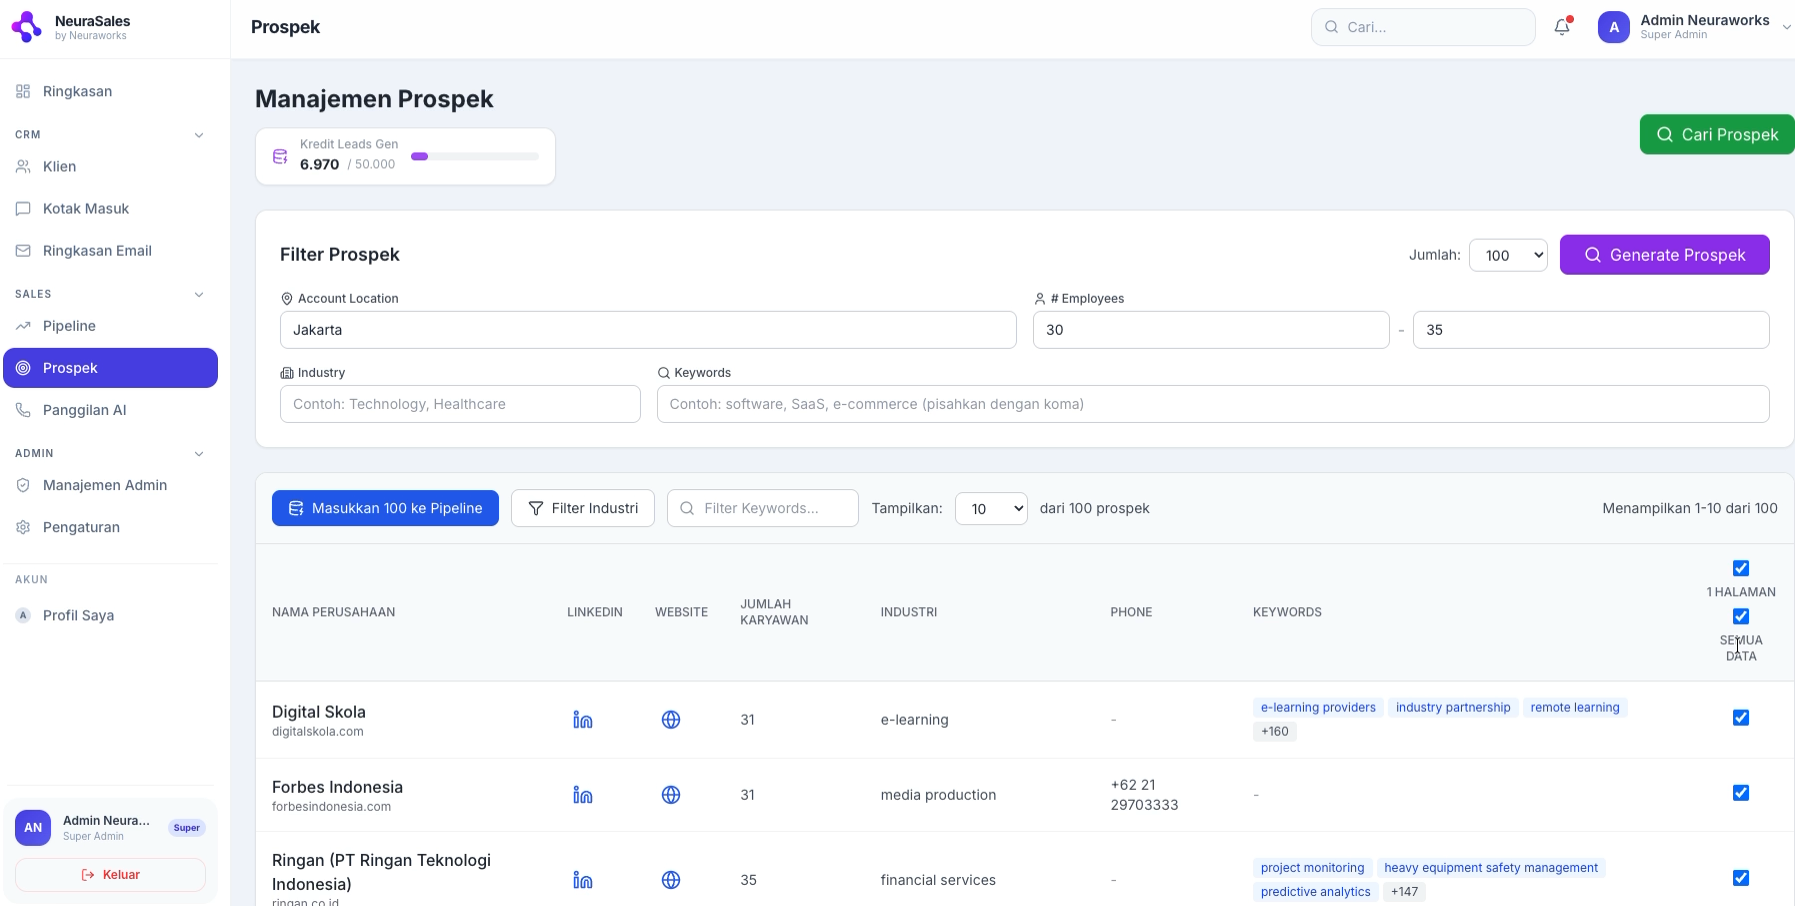Click the Kredit Leads Gen progress bar
The image size is (1795, 906).
pos(475,157)
